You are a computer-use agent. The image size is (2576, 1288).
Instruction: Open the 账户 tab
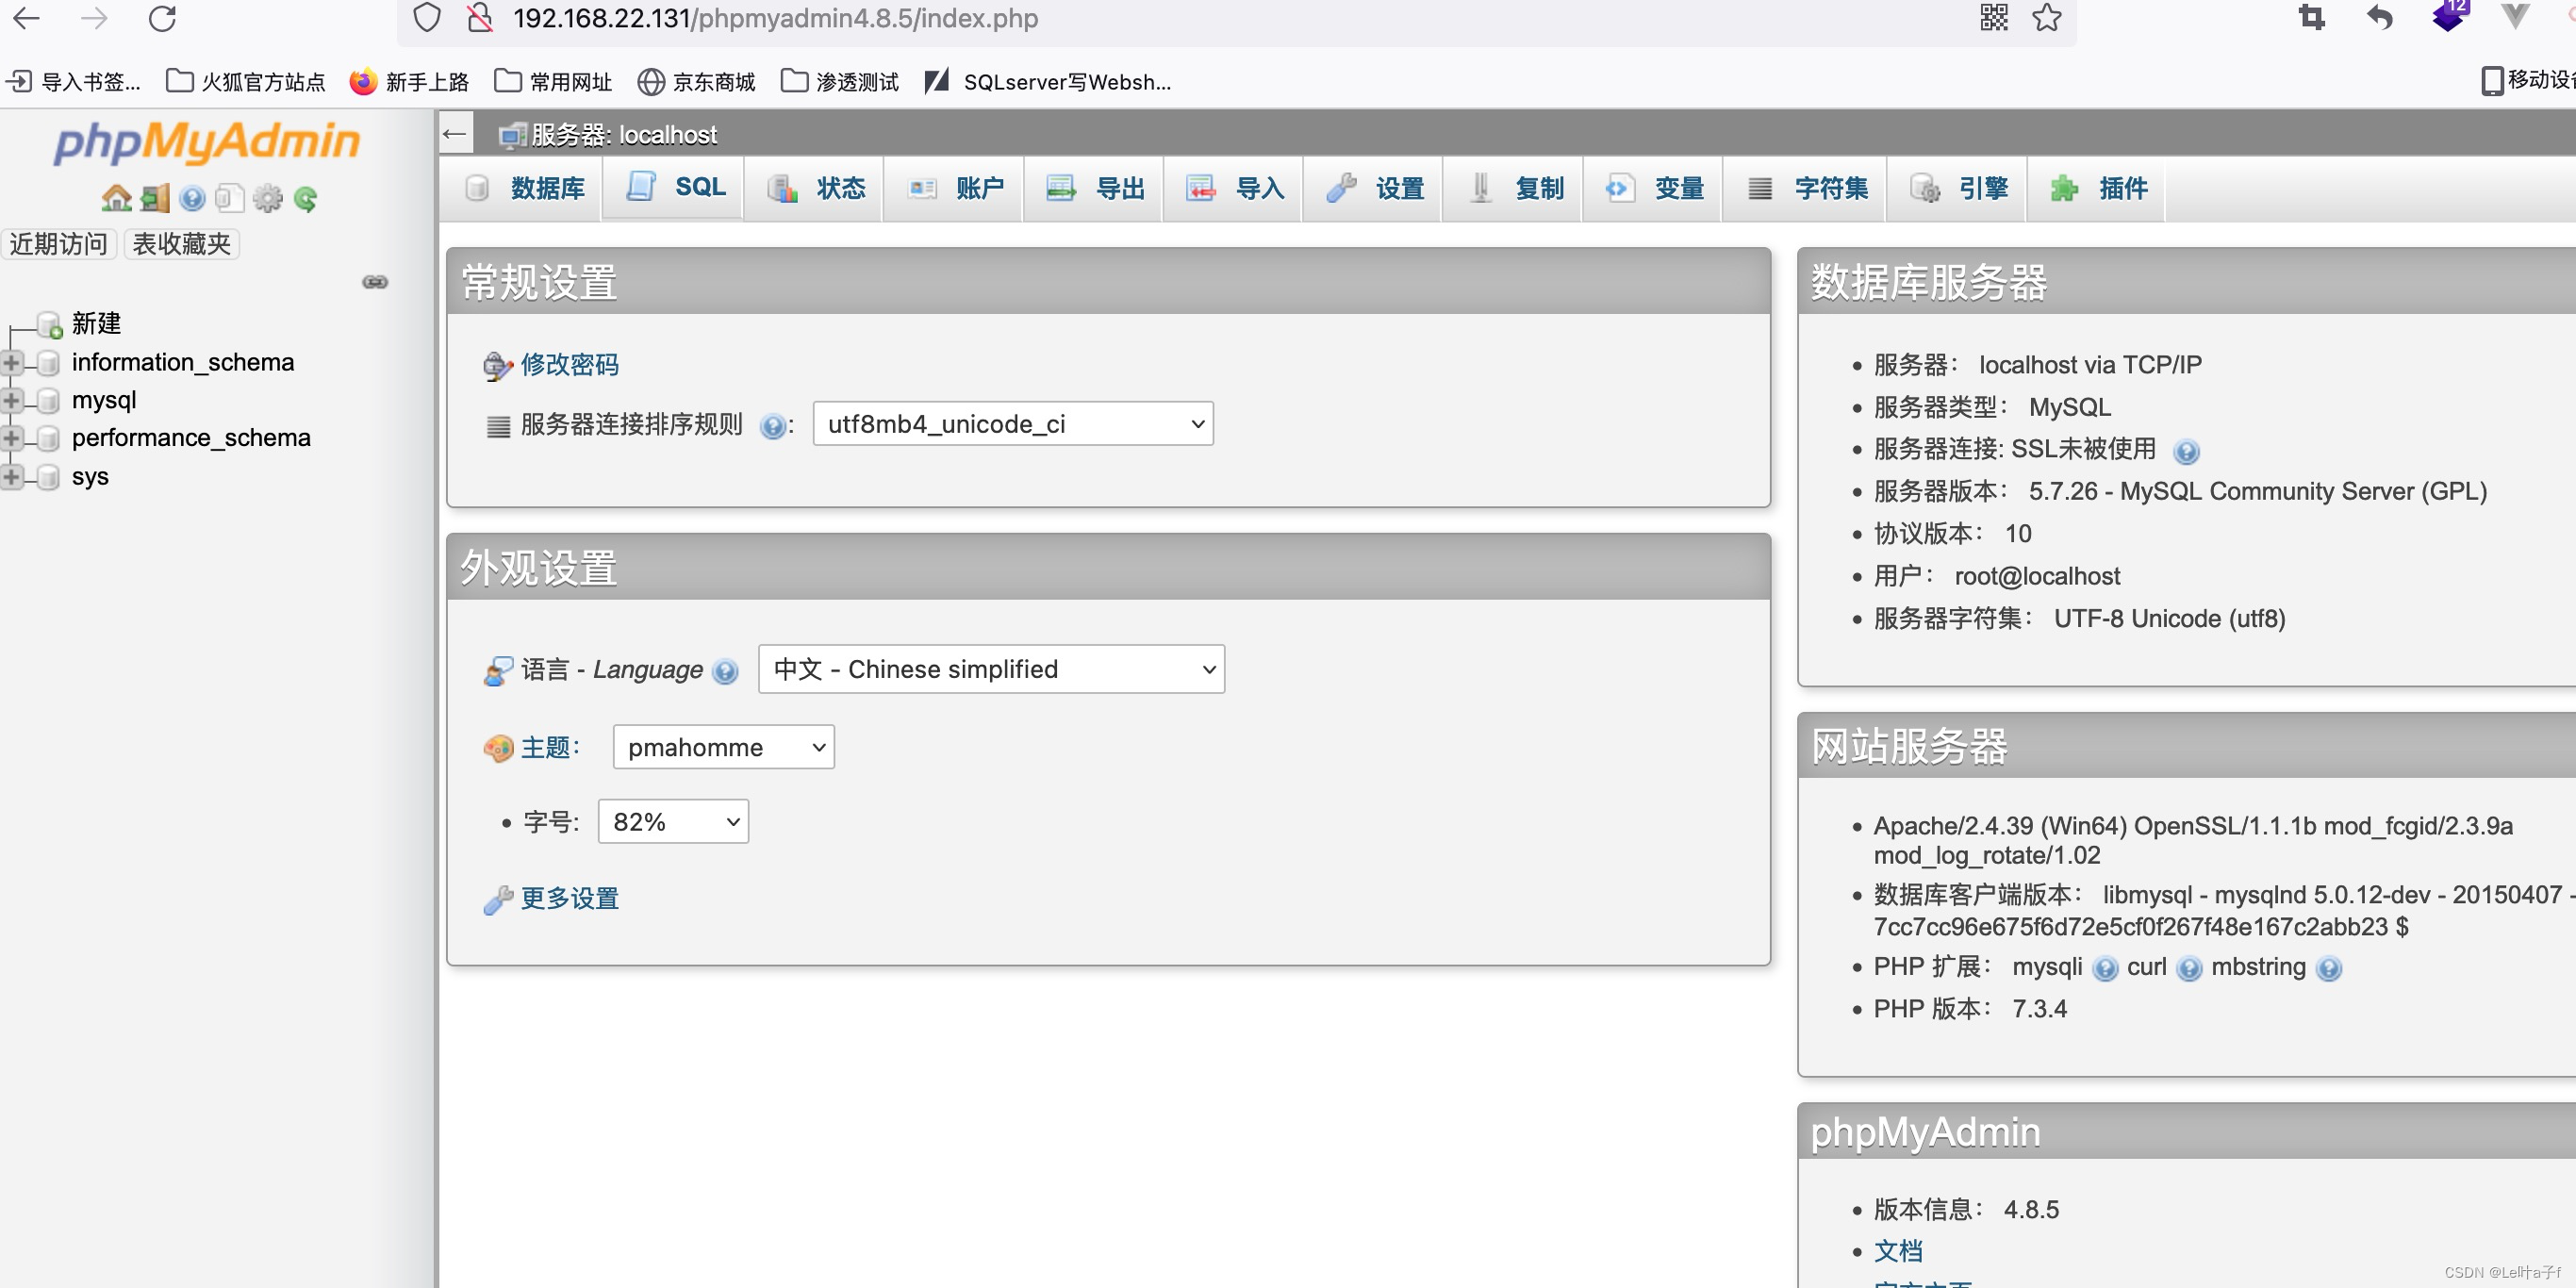(x=955, y=188)
